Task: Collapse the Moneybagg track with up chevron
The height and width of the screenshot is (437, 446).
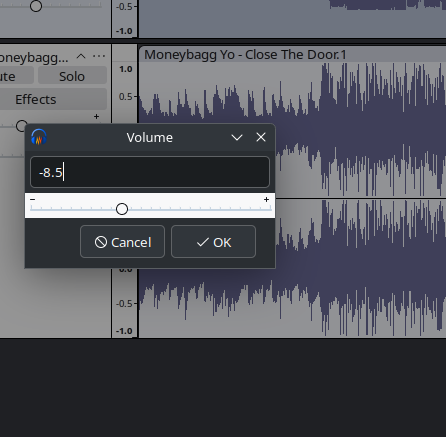Action: click(81, 56)
